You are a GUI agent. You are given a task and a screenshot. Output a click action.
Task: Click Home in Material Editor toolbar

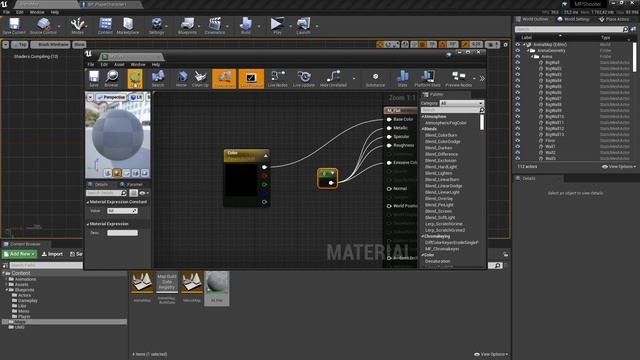(x=181, y=78)
